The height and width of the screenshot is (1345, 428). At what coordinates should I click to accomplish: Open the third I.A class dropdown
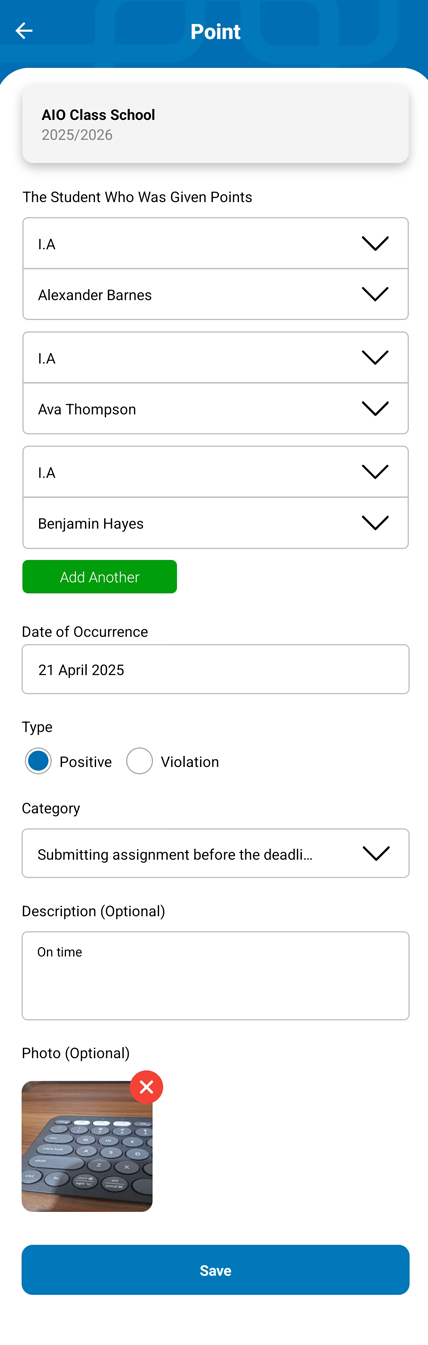pyautogui.click(x=215, y=471)
